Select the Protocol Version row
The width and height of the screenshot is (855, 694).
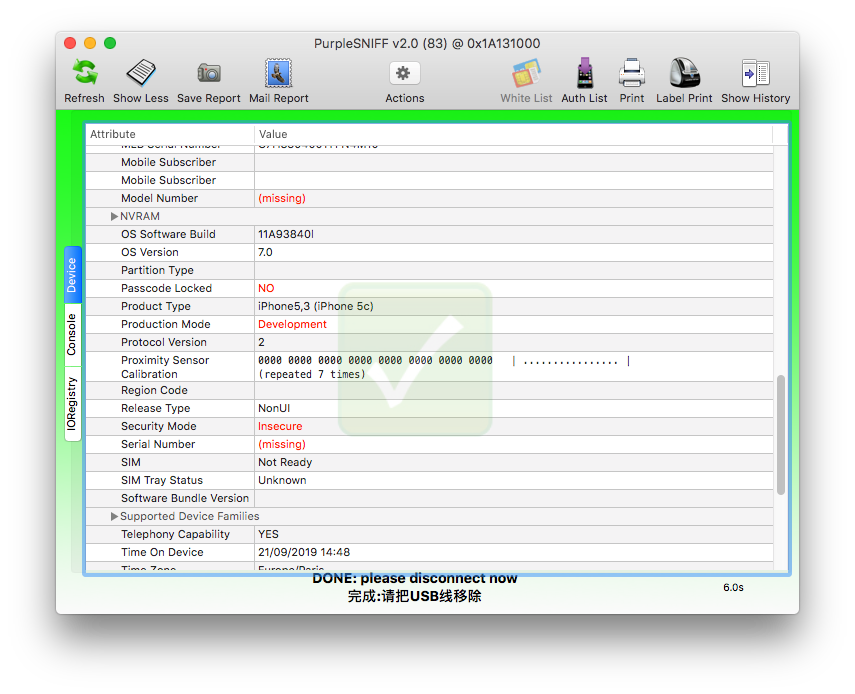pos(430,342)
